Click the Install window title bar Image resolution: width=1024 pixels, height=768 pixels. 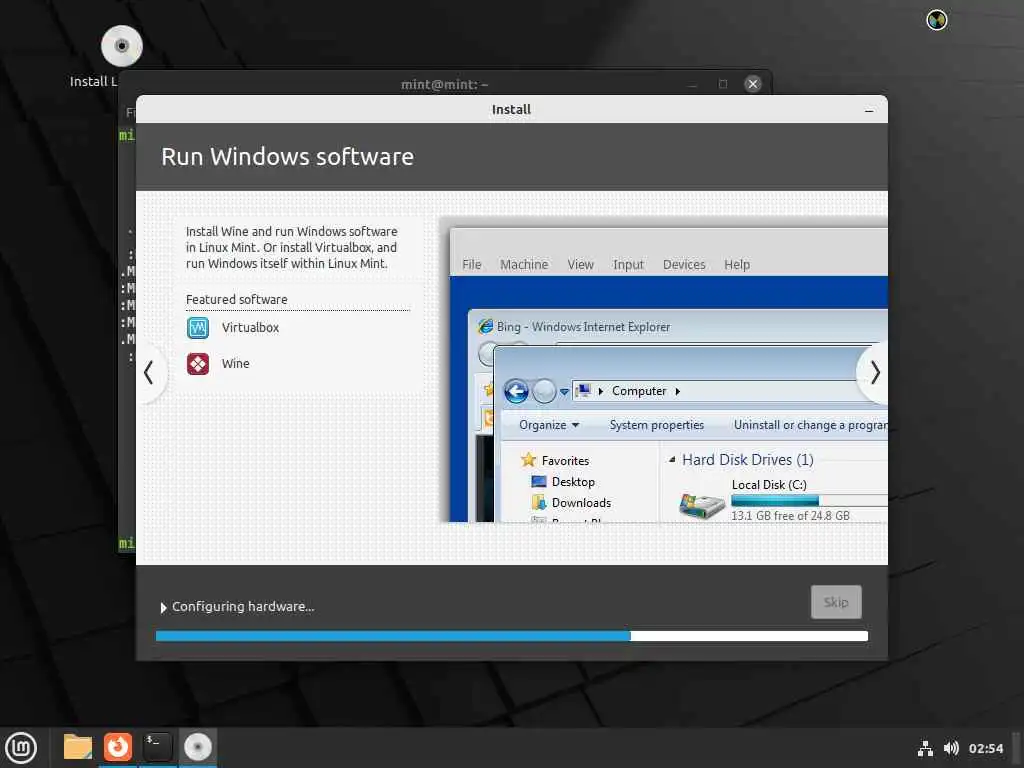(511, 110)
